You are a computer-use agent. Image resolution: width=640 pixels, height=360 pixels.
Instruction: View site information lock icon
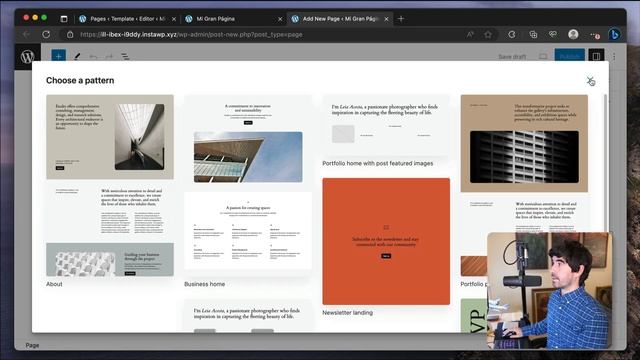pyautogui.click(x=70, y=35)
